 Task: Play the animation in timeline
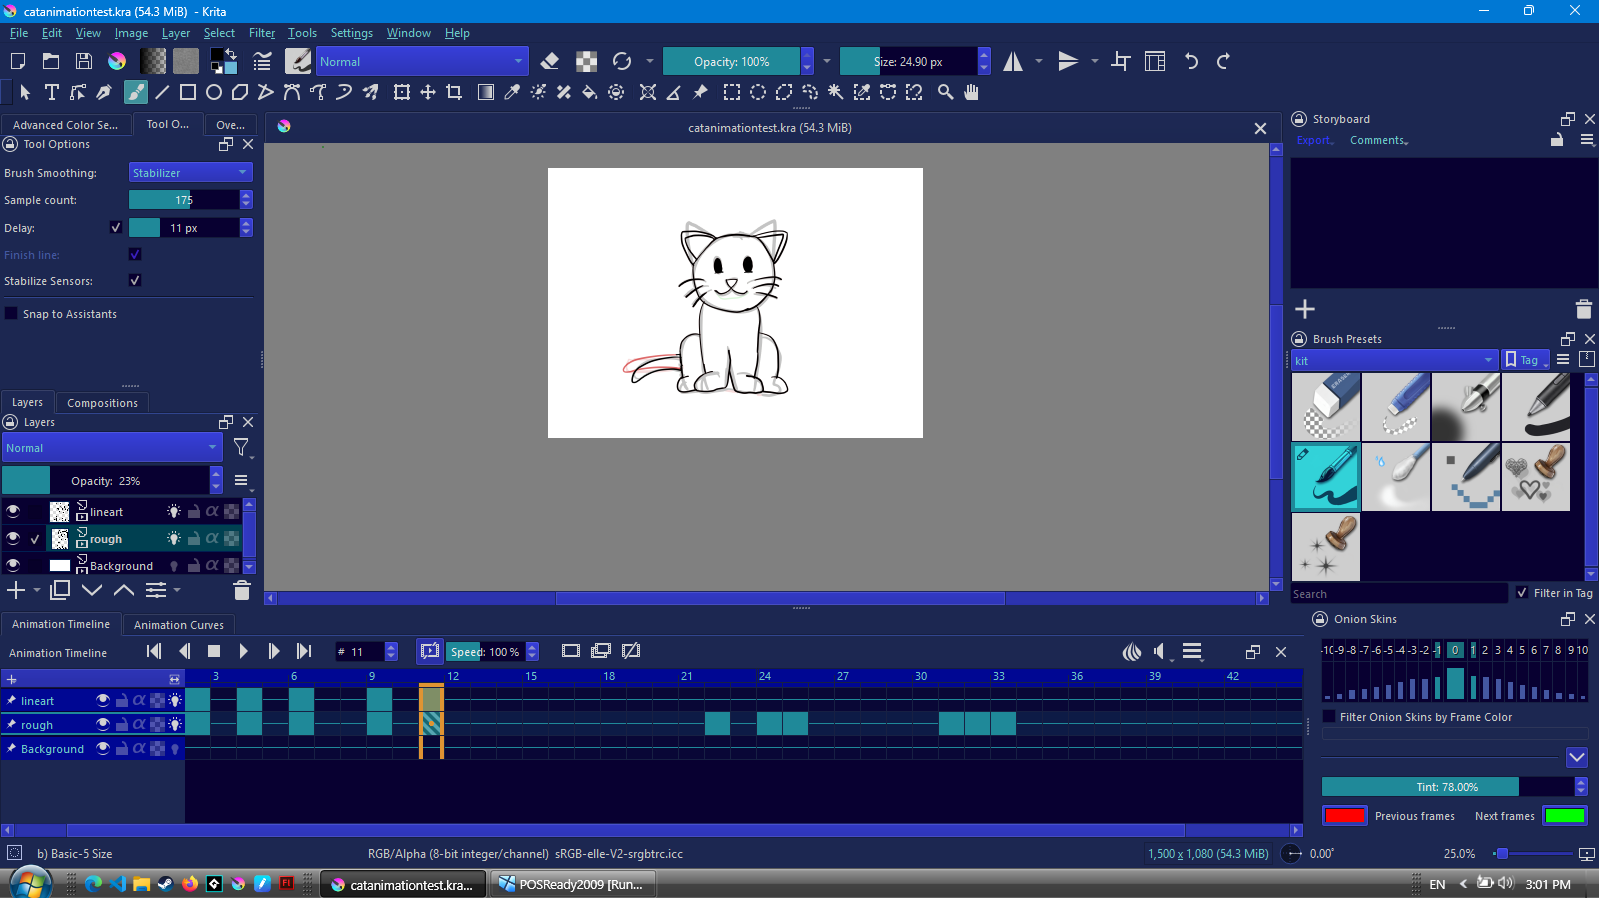[243, 651]
